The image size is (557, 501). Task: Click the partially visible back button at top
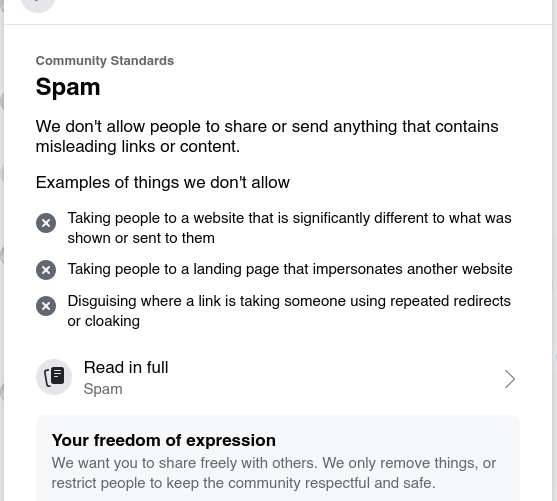pos(38,4)
